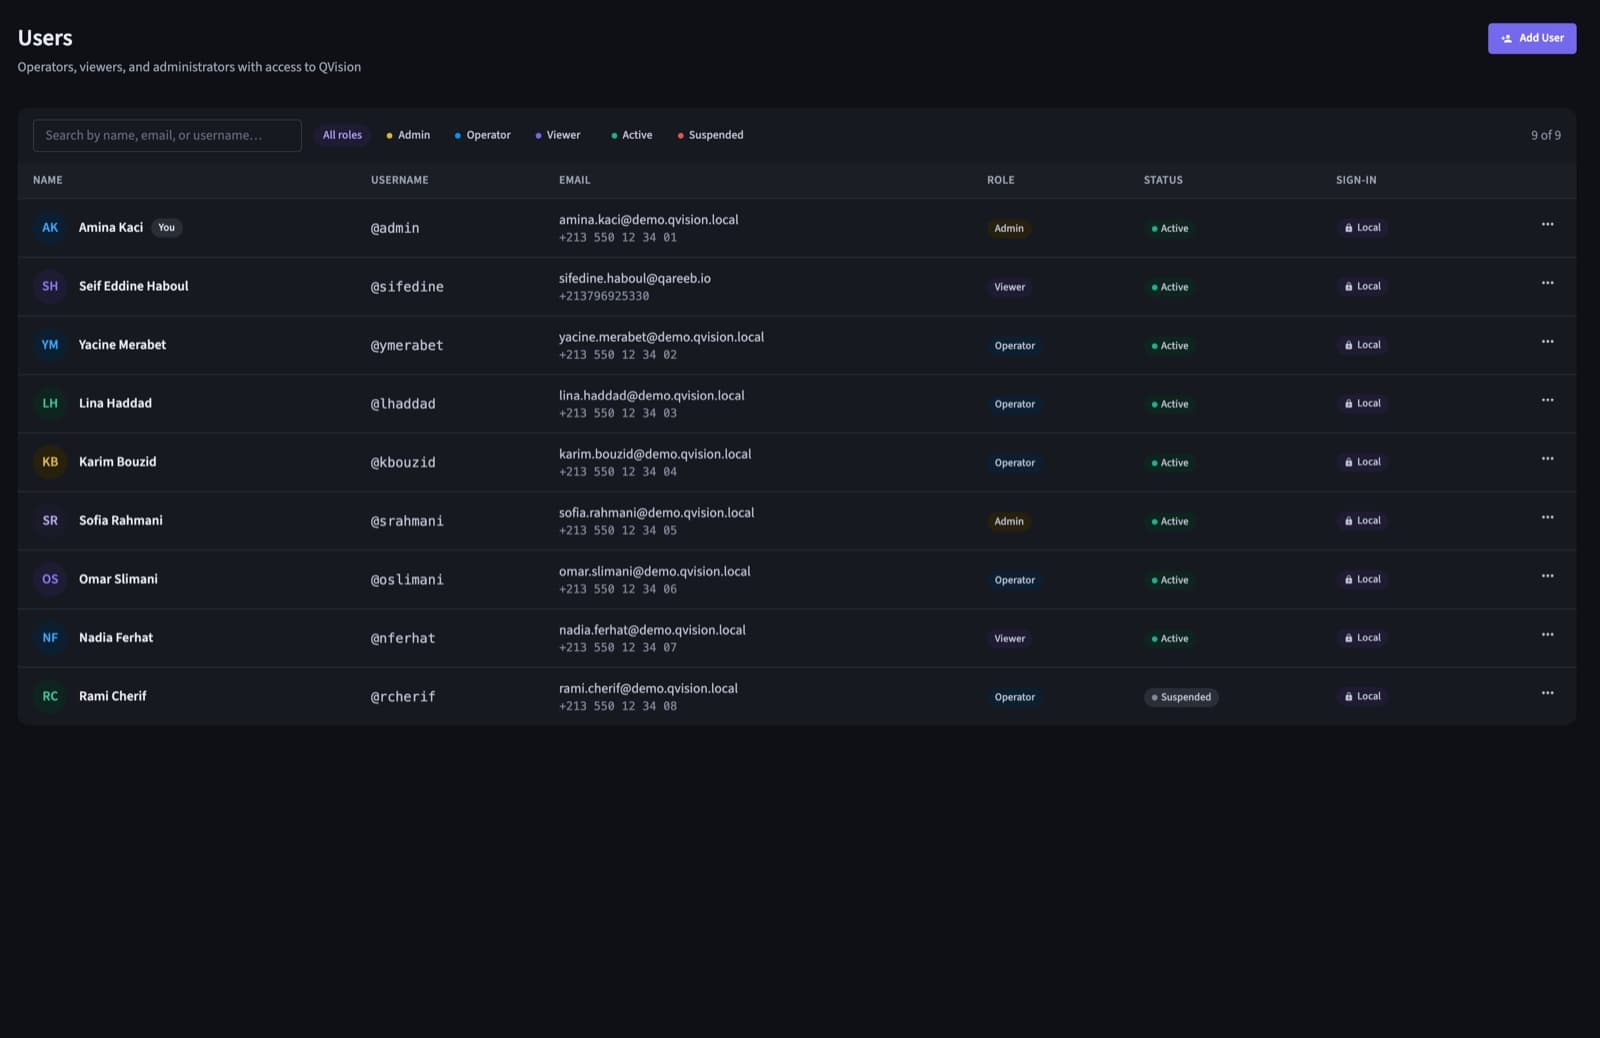The image size is (1600, 1038).
Task: Filter users by Admin role
Action: tap(408, 135)
